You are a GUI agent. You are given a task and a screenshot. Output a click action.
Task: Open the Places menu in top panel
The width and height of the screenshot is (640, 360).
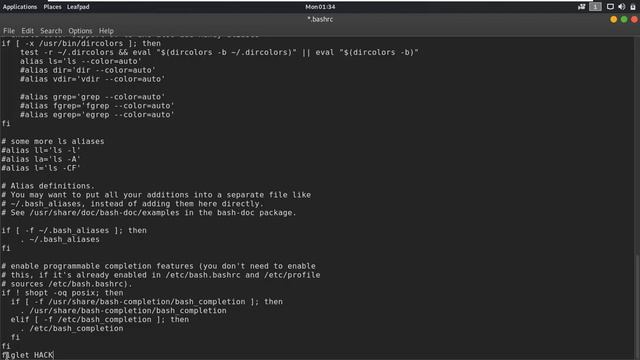click(x=52, y=7)
